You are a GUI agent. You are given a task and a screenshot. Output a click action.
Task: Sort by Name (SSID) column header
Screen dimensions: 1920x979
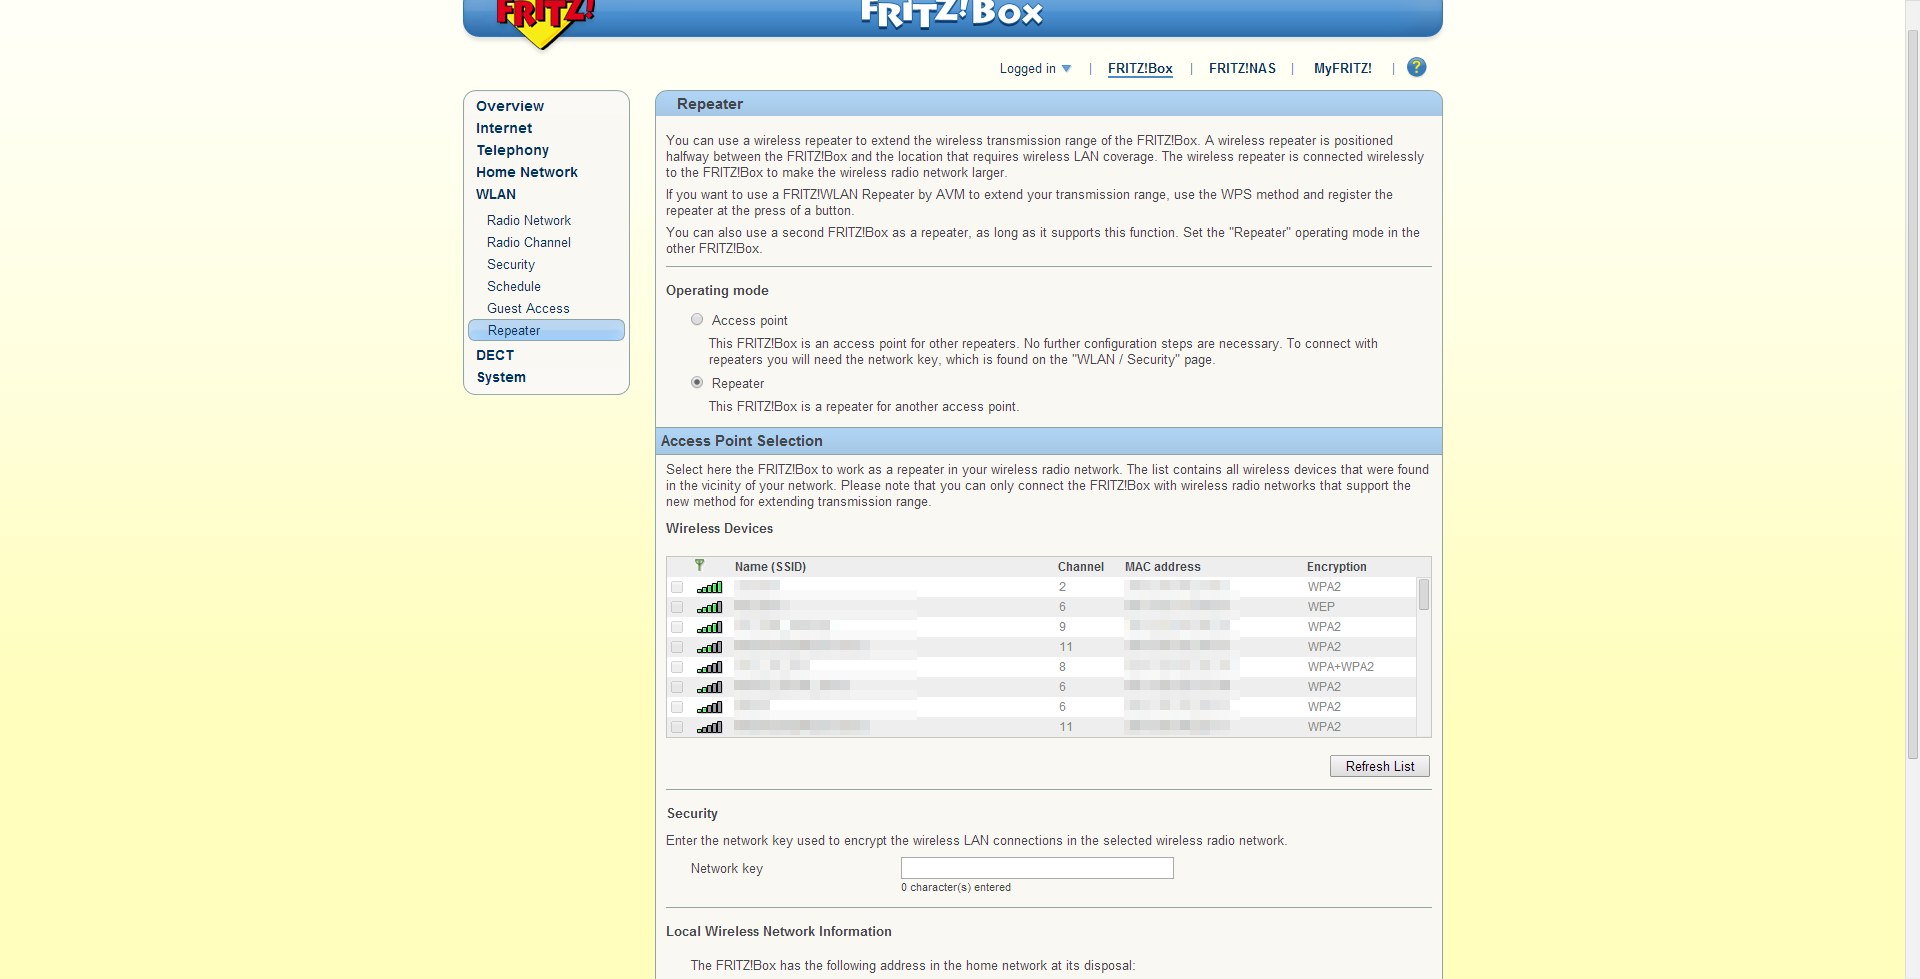click(x=770, y=567)
